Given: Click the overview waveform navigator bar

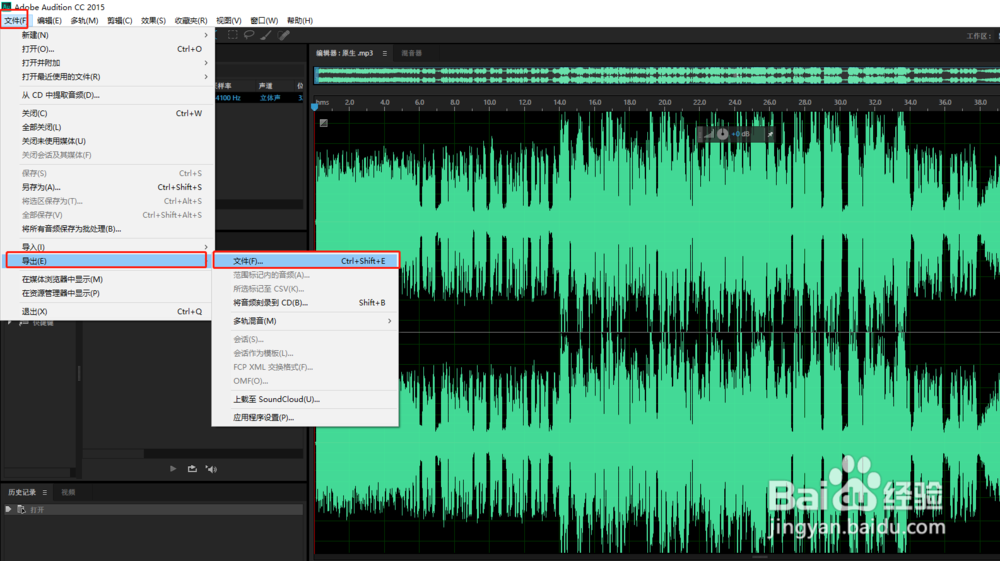Looking at the screenshot, I should (x=657, y=75).
